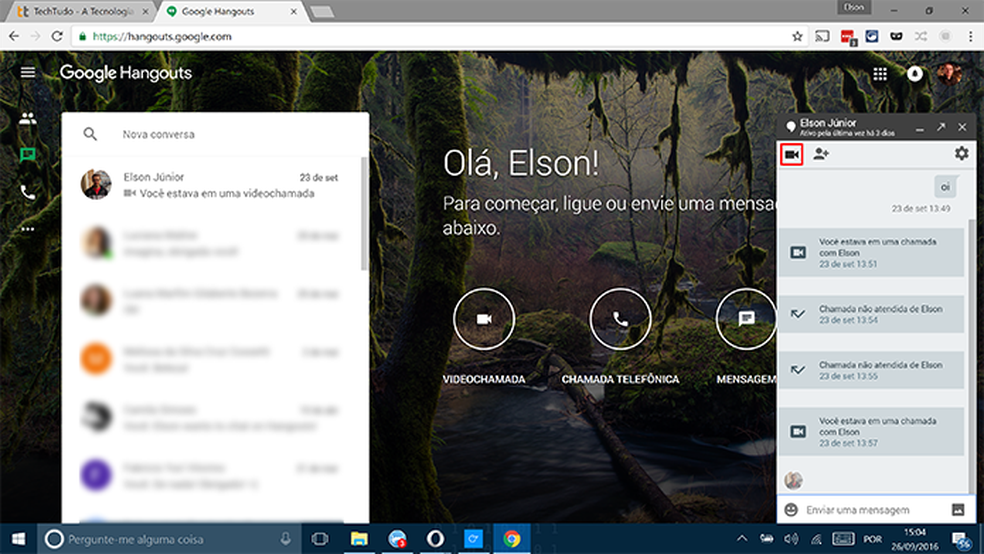The image size is (984, 554).
Task: Click the emoji picker in message box
Action: point(791,509)
